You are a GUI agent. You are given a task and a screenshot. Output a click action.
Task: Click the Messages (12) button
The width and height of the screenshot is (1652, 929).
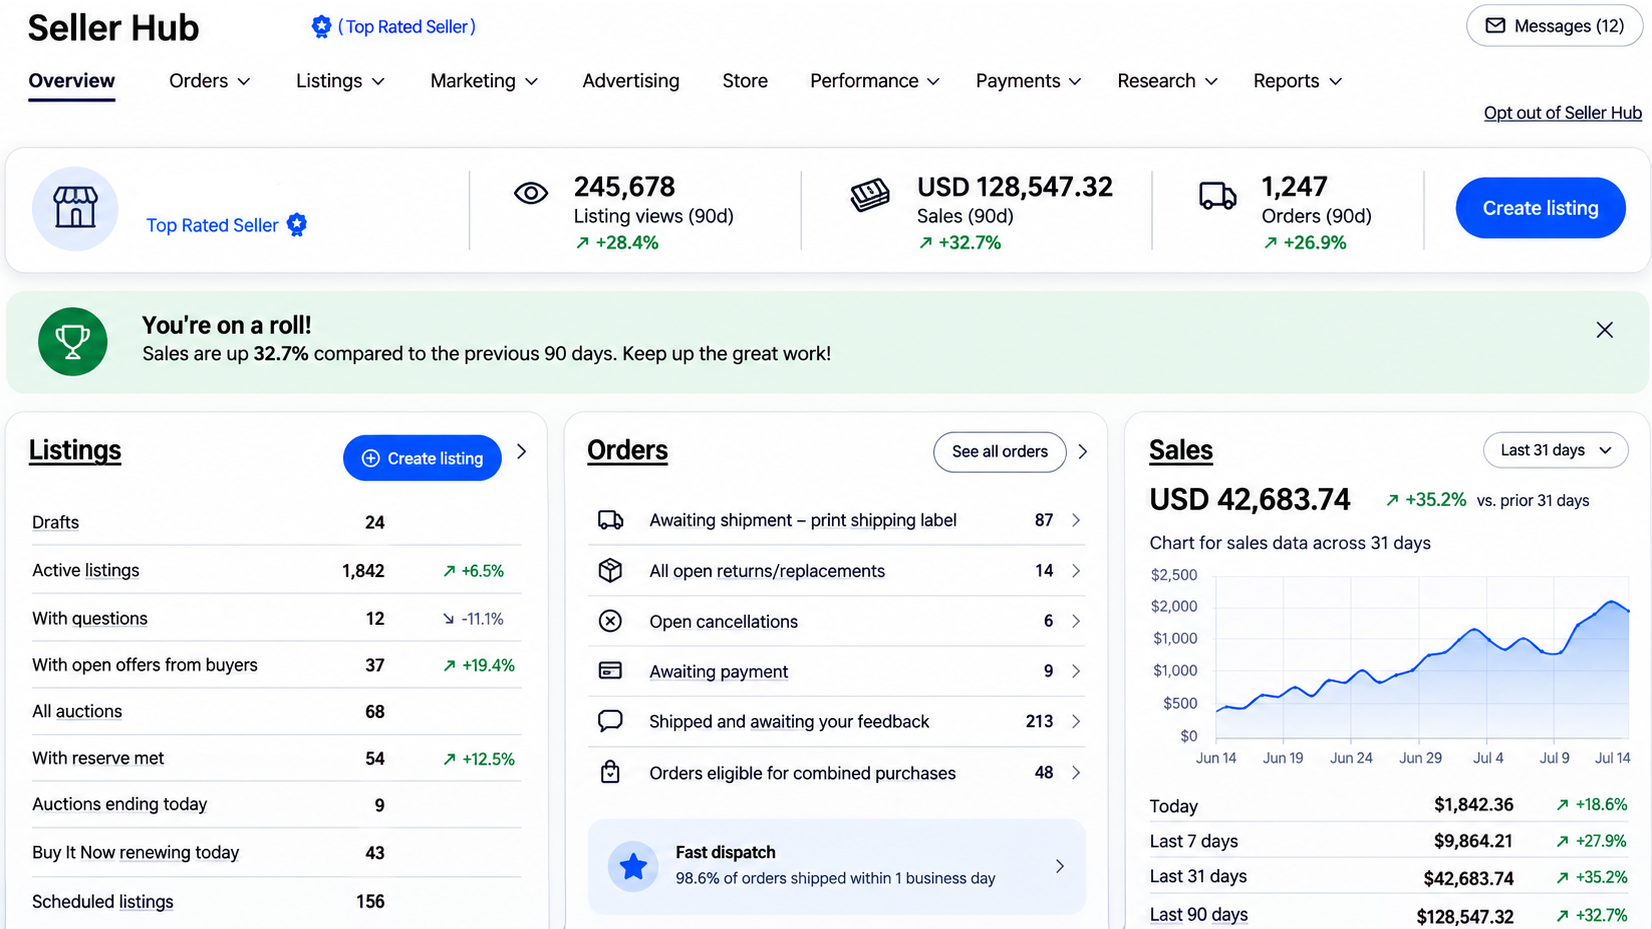tap(1554, 26)
